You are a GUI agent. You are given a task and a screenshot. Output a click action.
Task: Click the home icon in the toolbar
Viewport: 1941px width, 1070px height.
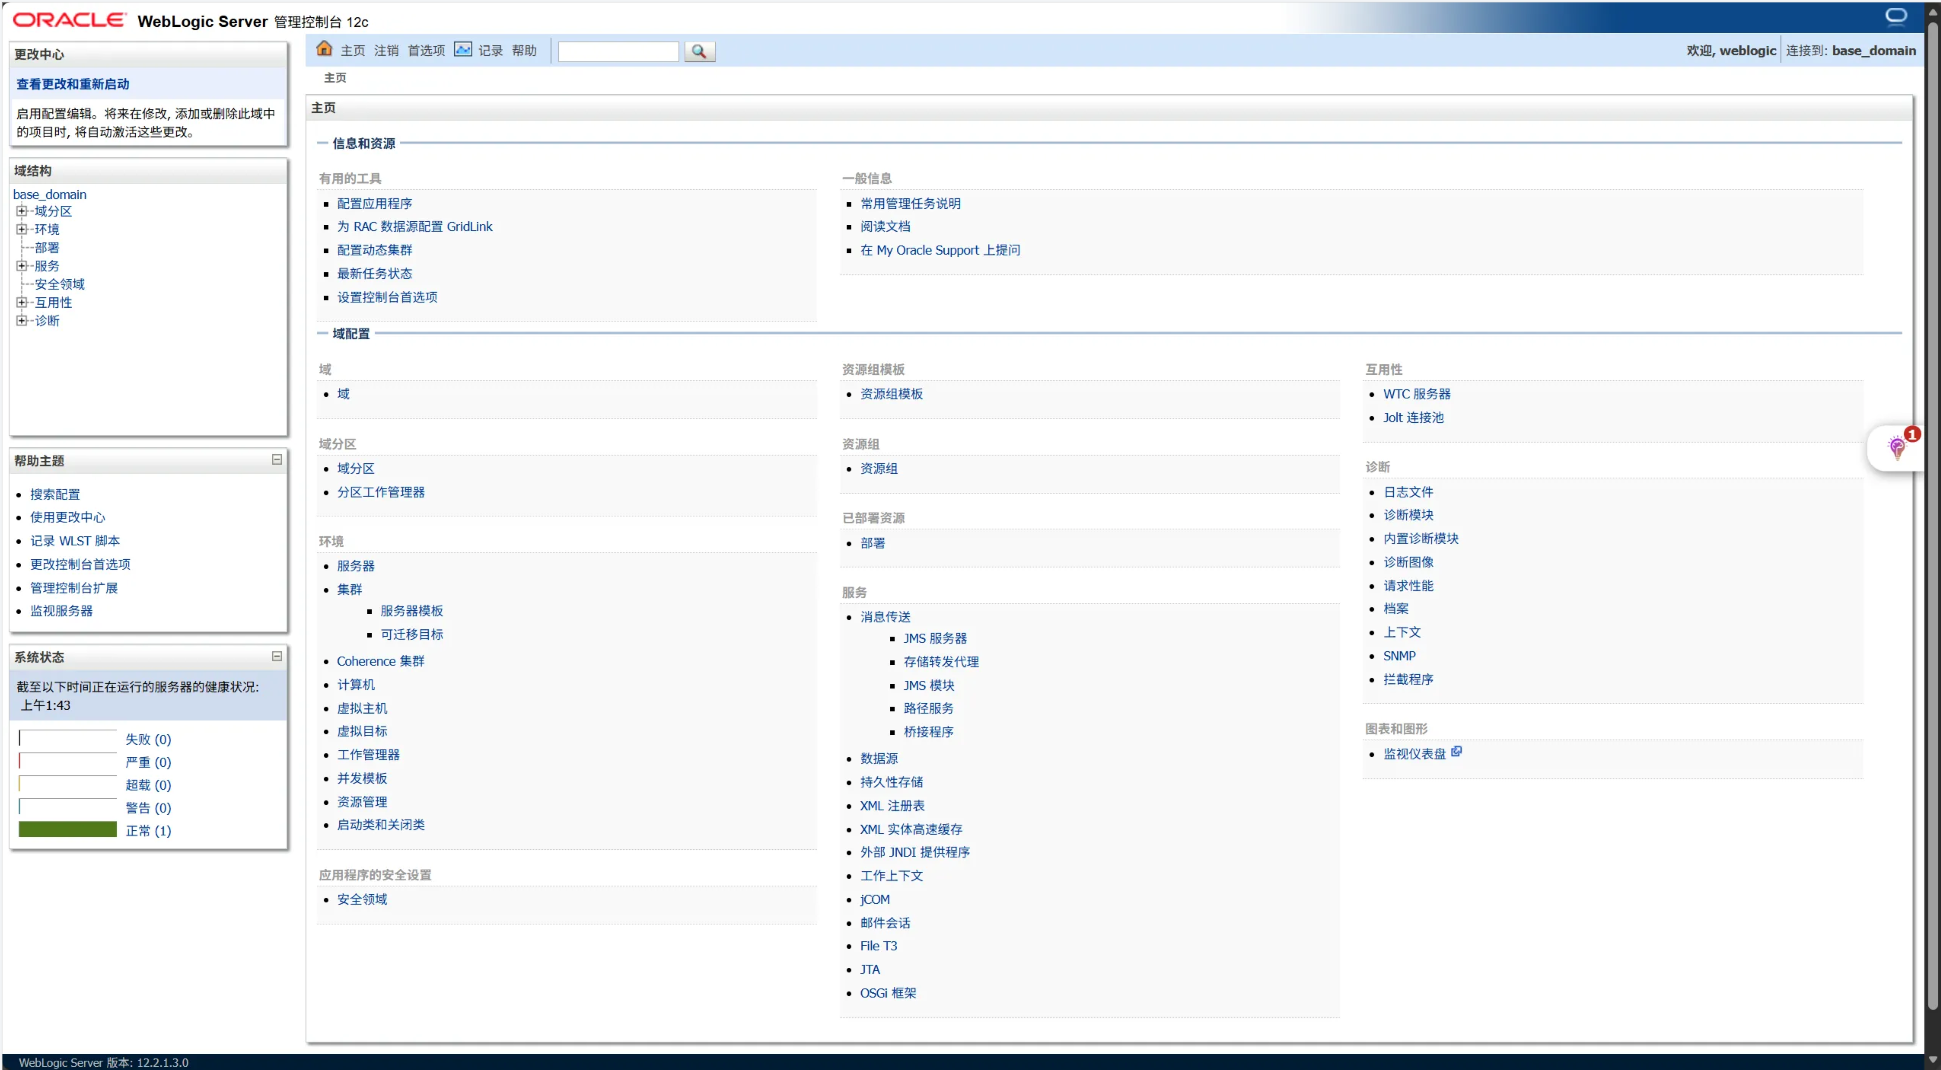tap(324, 49)
